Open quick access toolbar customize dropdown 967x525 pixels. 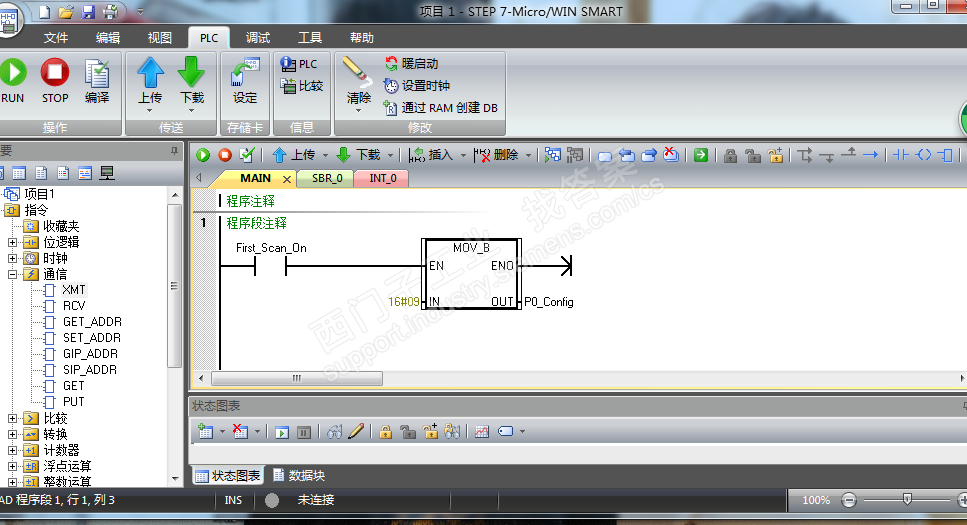(140, 11)
